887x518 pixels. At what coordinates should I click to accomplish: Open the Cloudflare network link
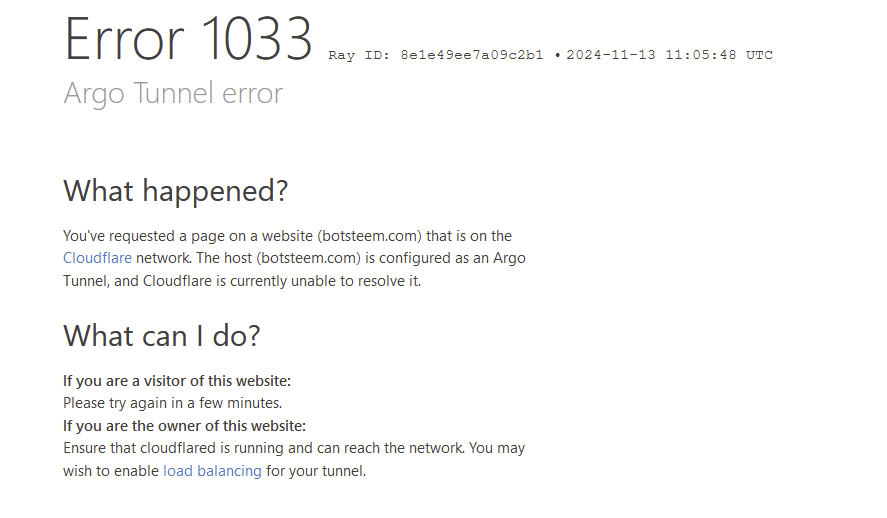point(97,258)
